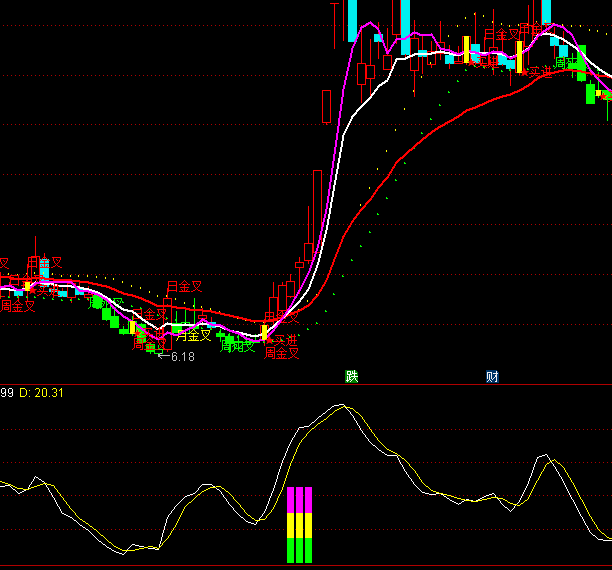Click the 日金叉 label near top right
This screenshot has width=612, height=570.
tap(501, 34)
